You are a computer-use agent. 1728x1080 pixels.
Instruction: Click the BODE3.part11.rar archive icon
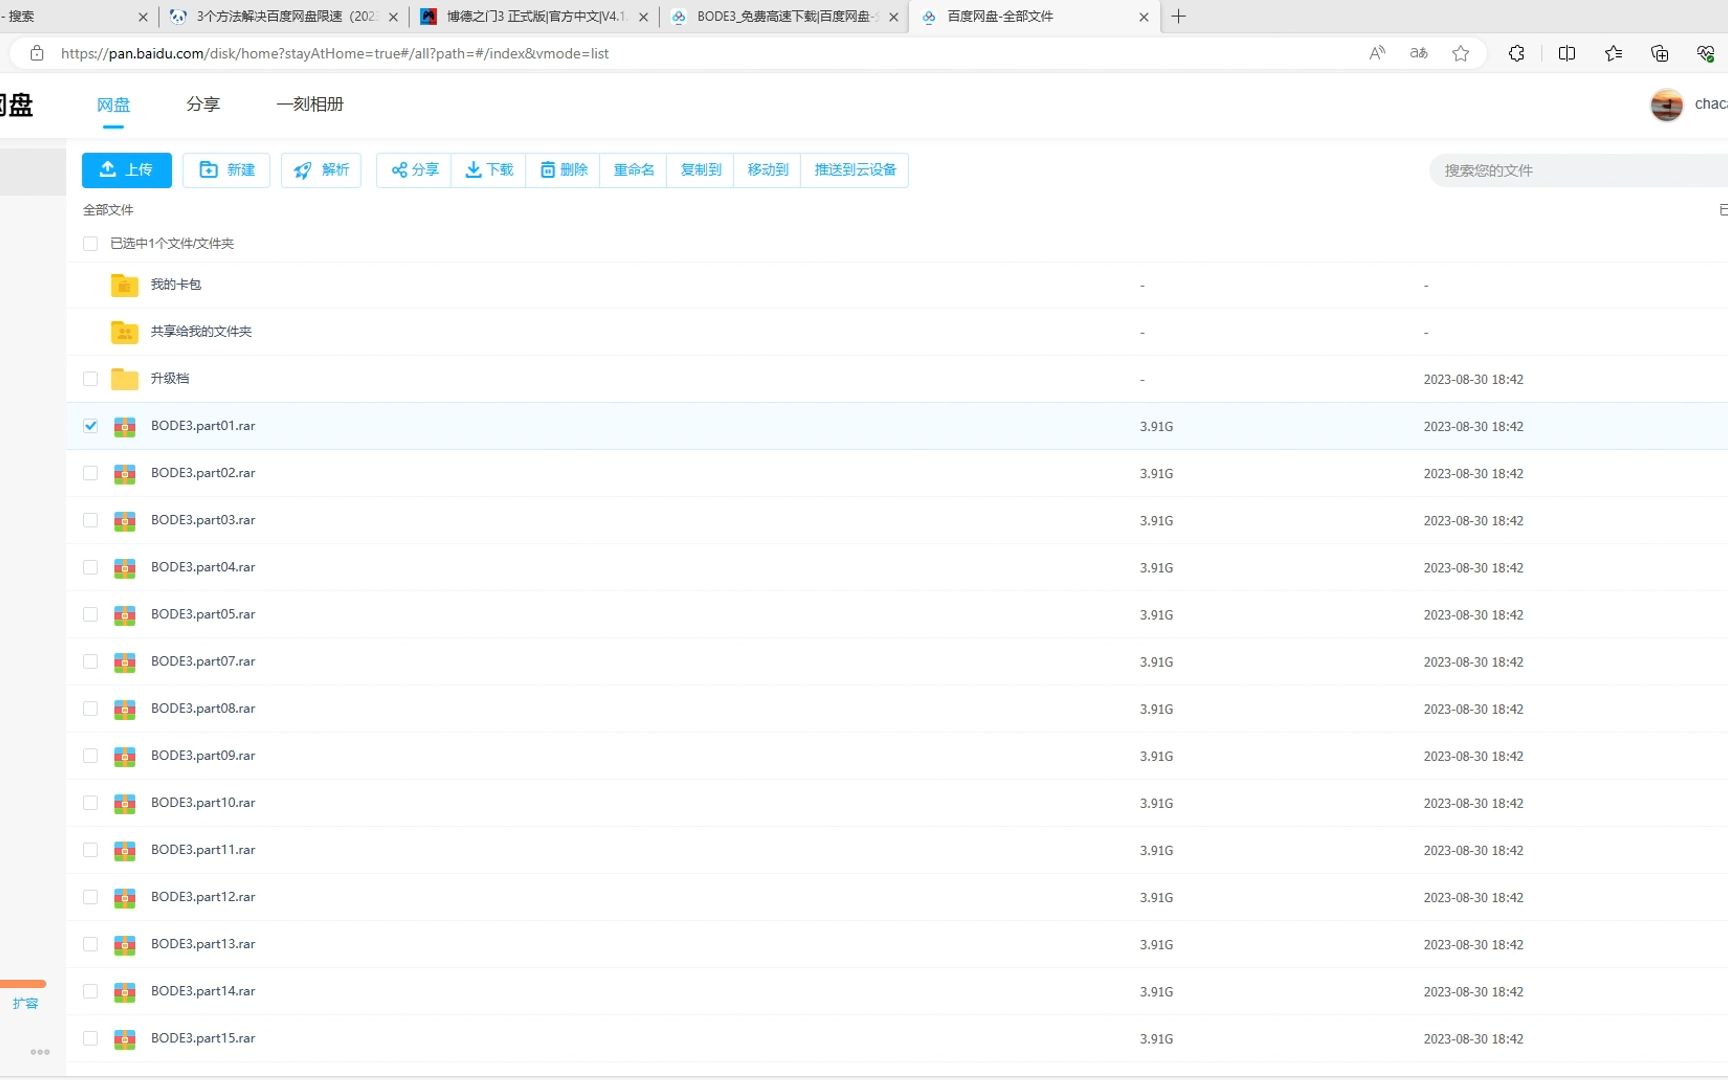coord(124,850)
